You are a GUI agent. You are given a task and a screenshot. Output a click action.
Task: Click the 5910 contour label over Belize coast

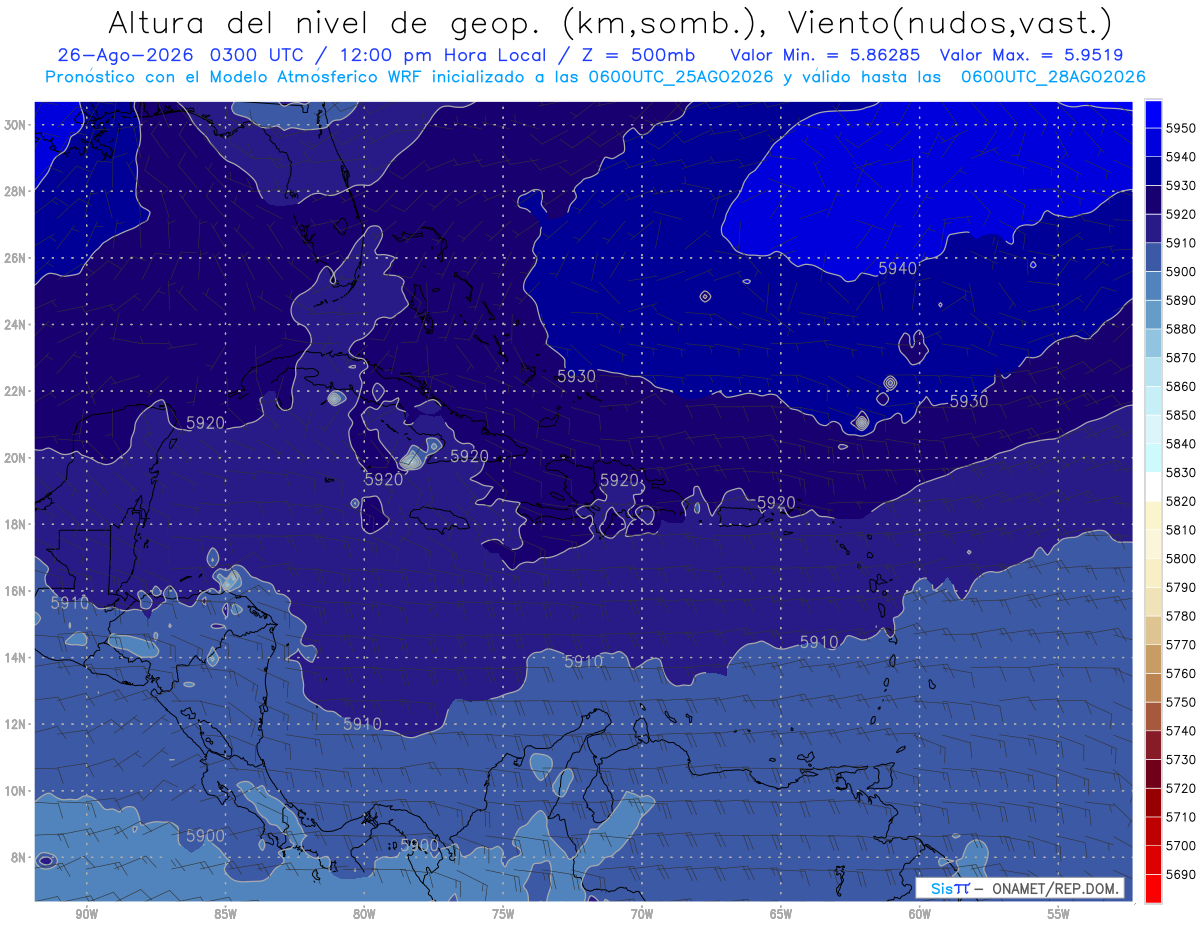click(70, 604)
